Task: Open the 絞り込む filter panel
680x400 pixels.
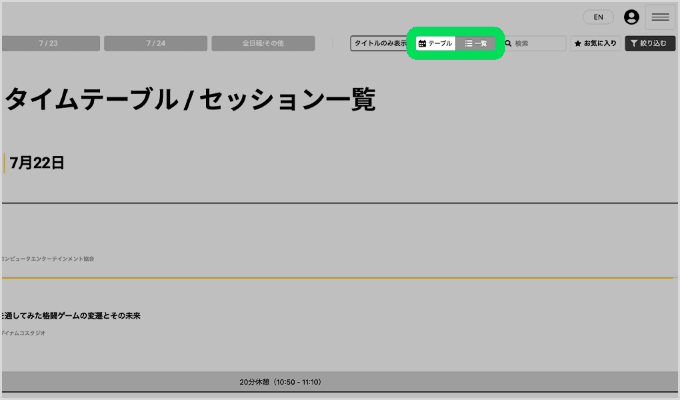Action: coord(650,43)
